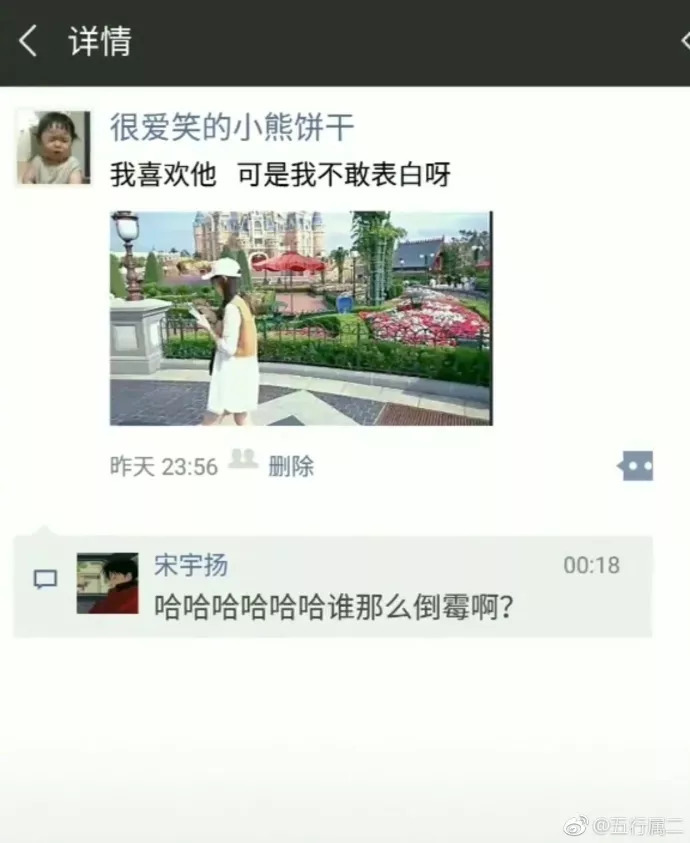690x843 pixels.
Task: Tap the speech bubble comment icon
Action: pos(45,580)
